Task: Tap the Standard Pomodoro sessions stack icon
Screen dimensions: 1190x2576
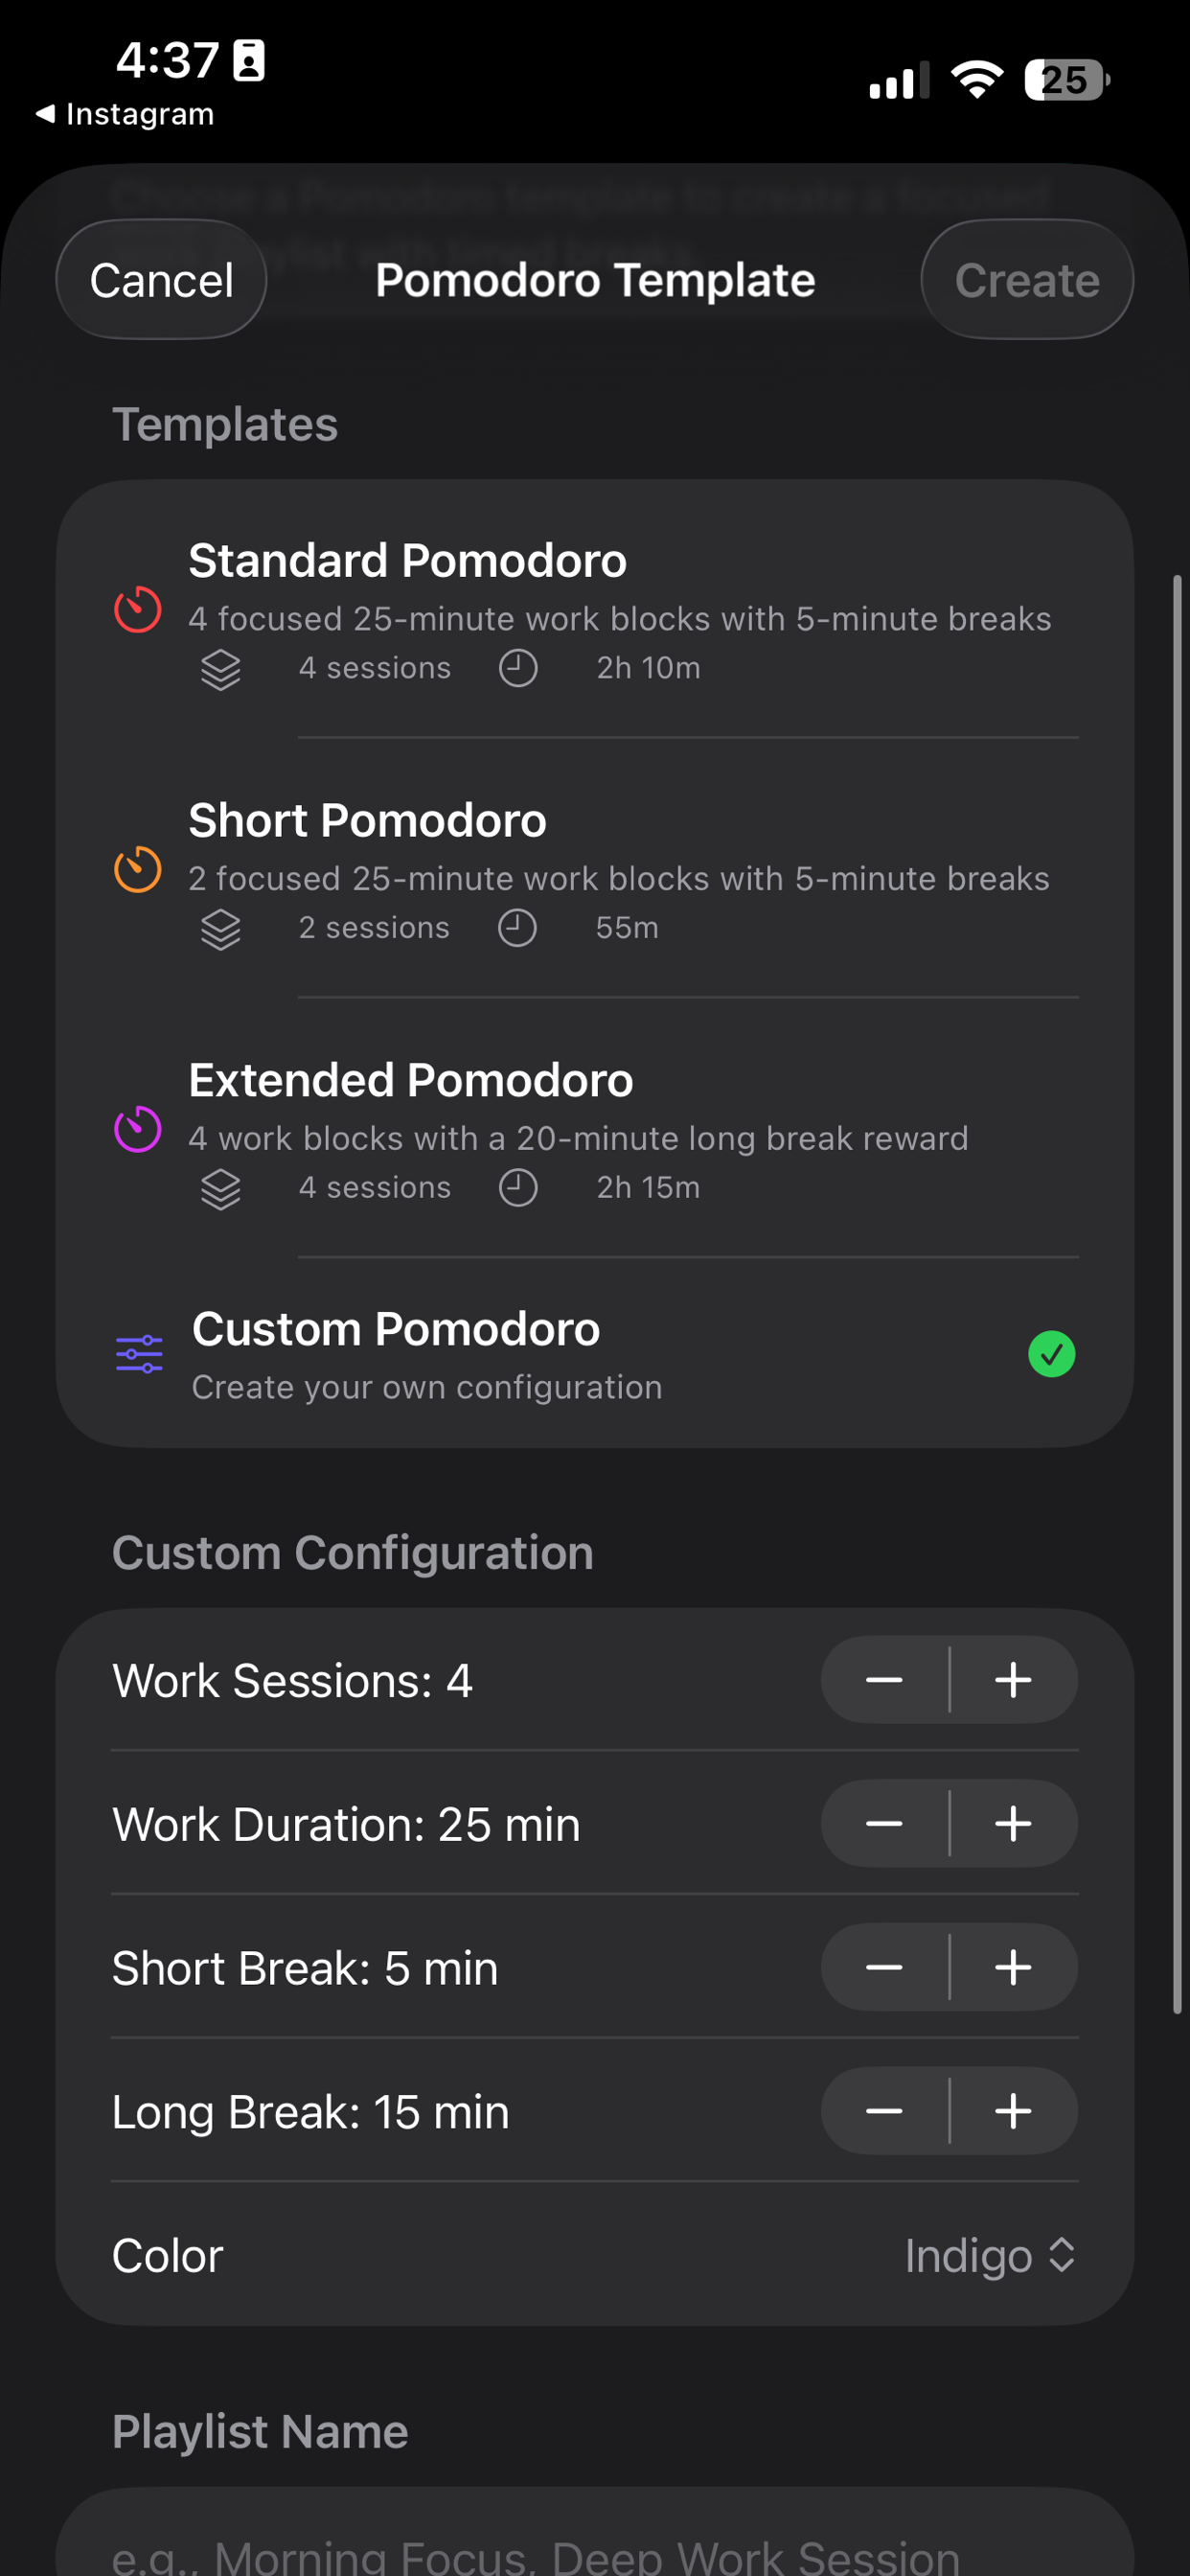Action: coord(221,669)
